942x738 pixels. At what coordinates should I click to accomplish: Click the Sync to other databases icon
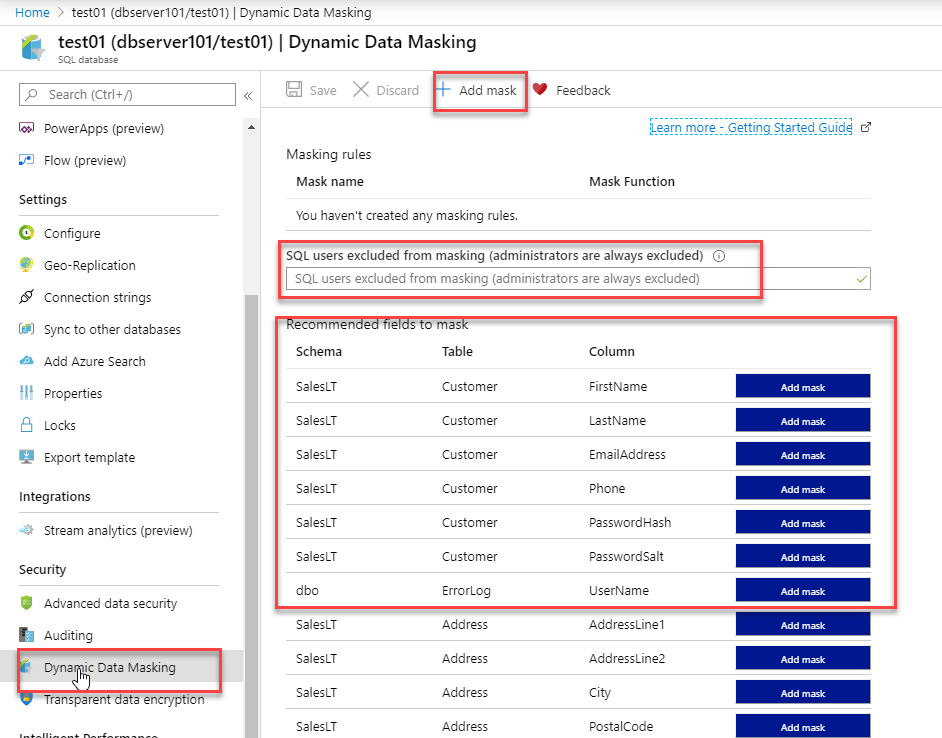point(26,329)
